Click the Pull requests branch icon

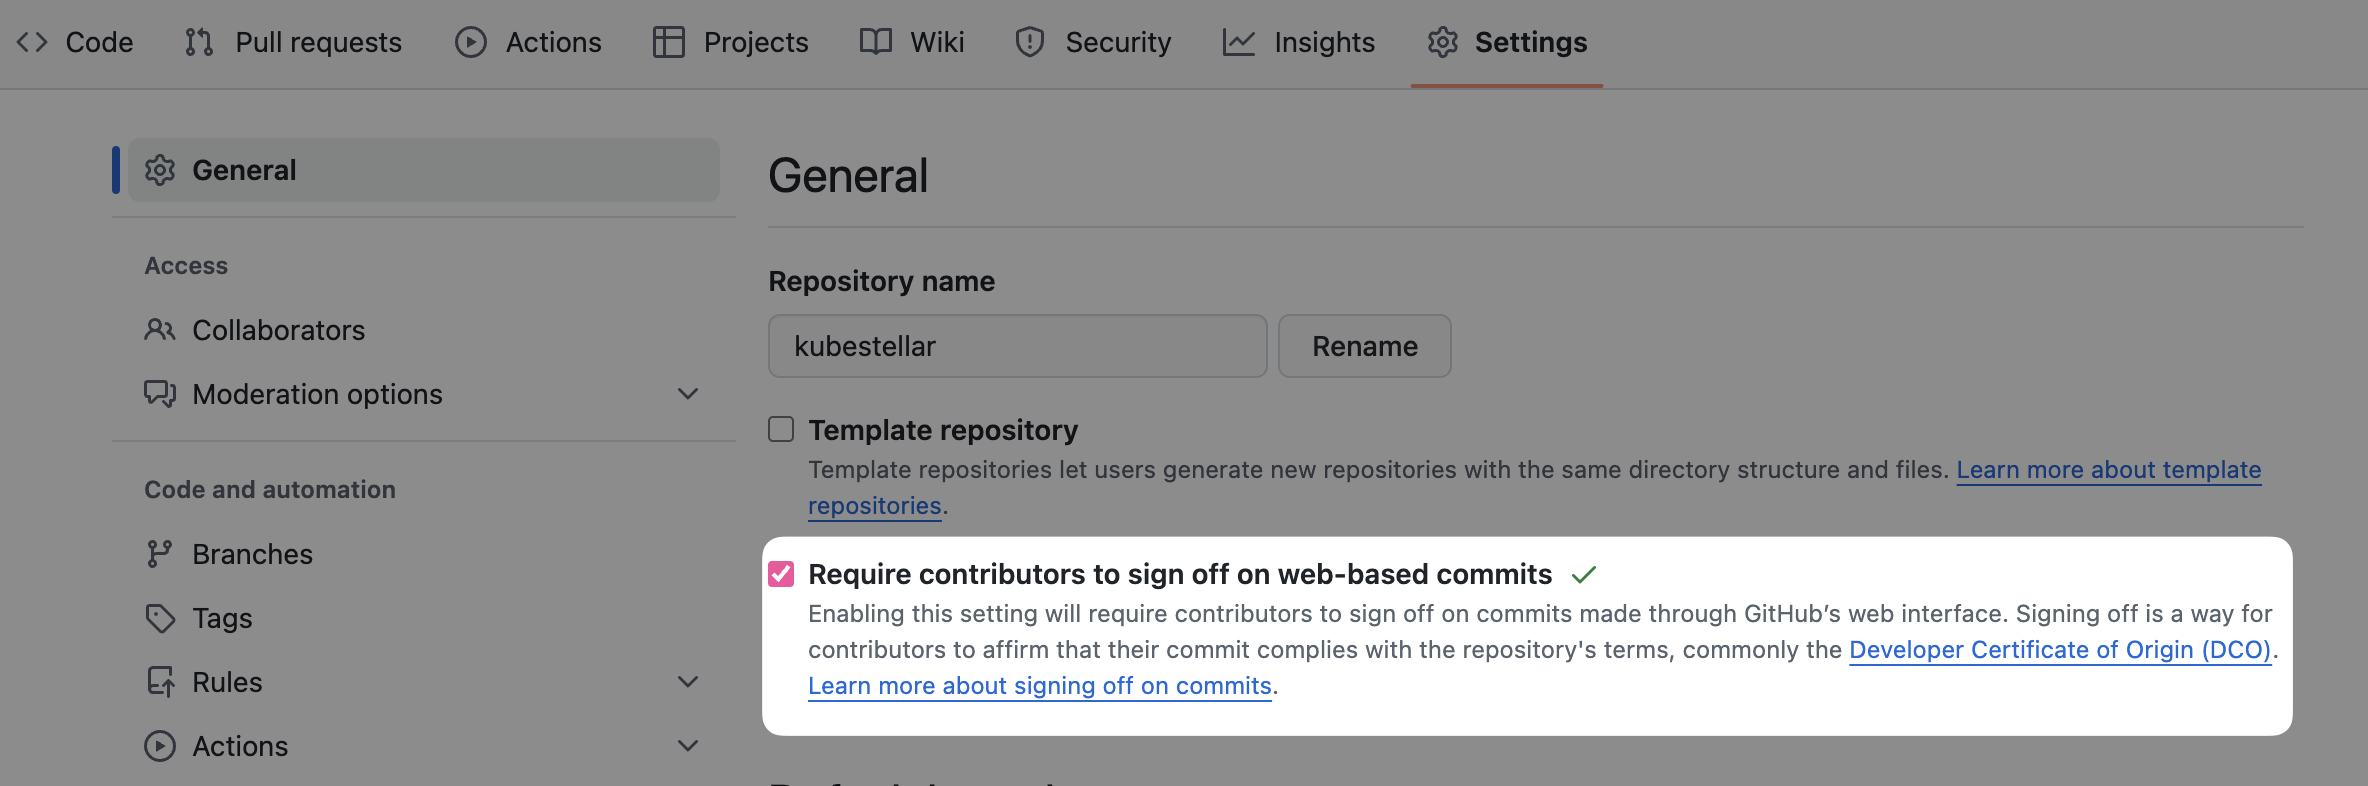coord(199,42)
